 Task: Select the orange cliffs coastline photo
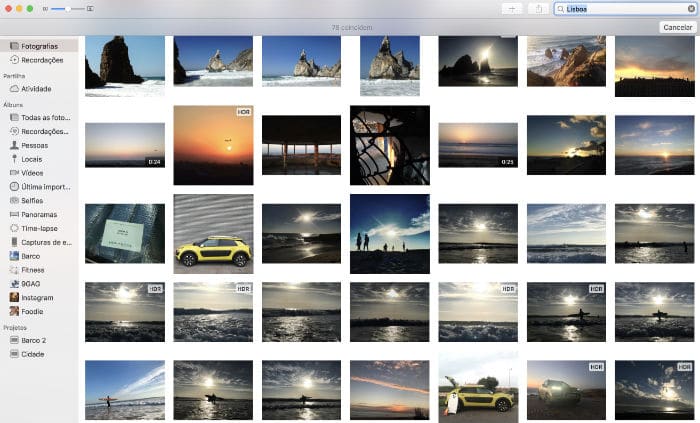pyautogui.click(x=567, y=61)
